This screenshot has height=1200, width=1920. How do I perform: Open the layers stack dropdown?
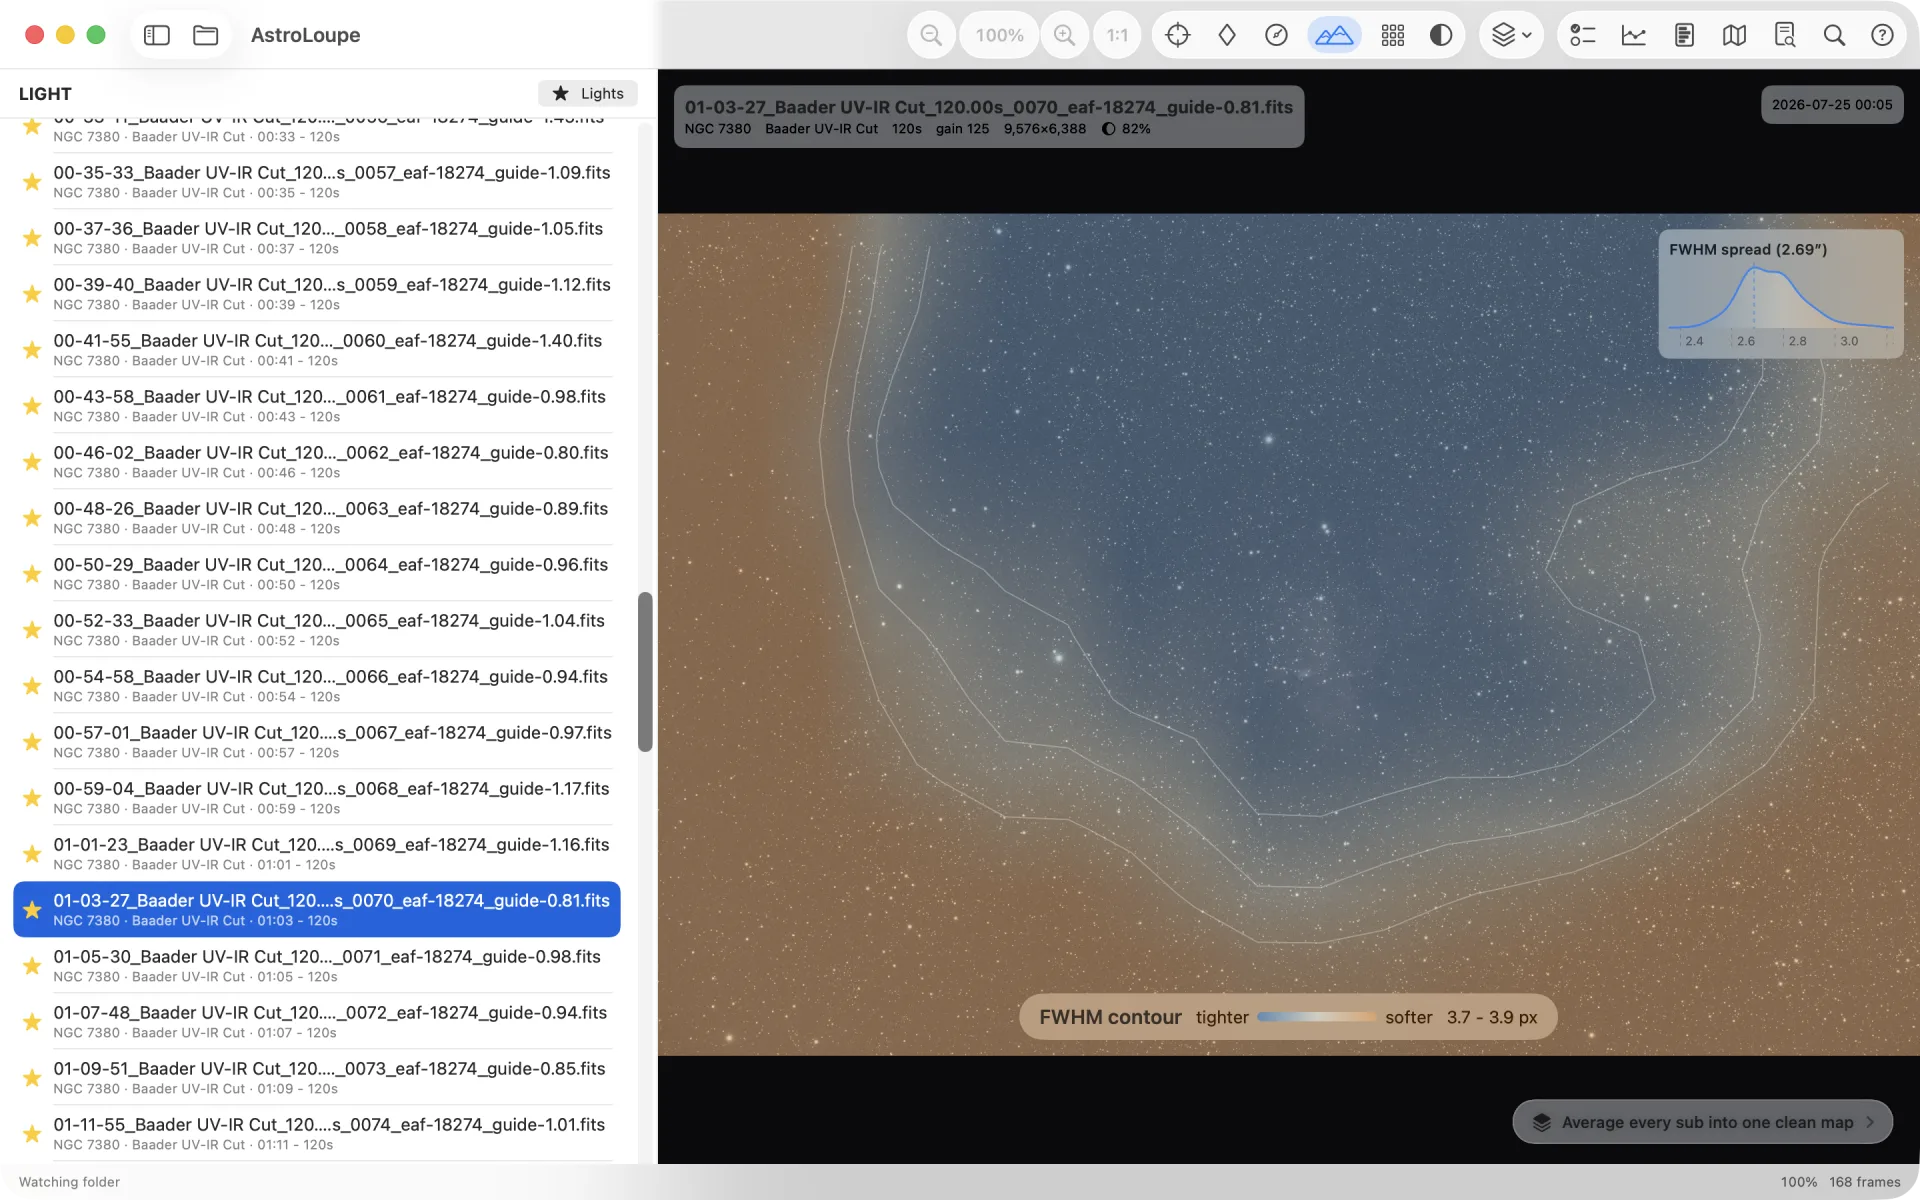pos(1512,35)
